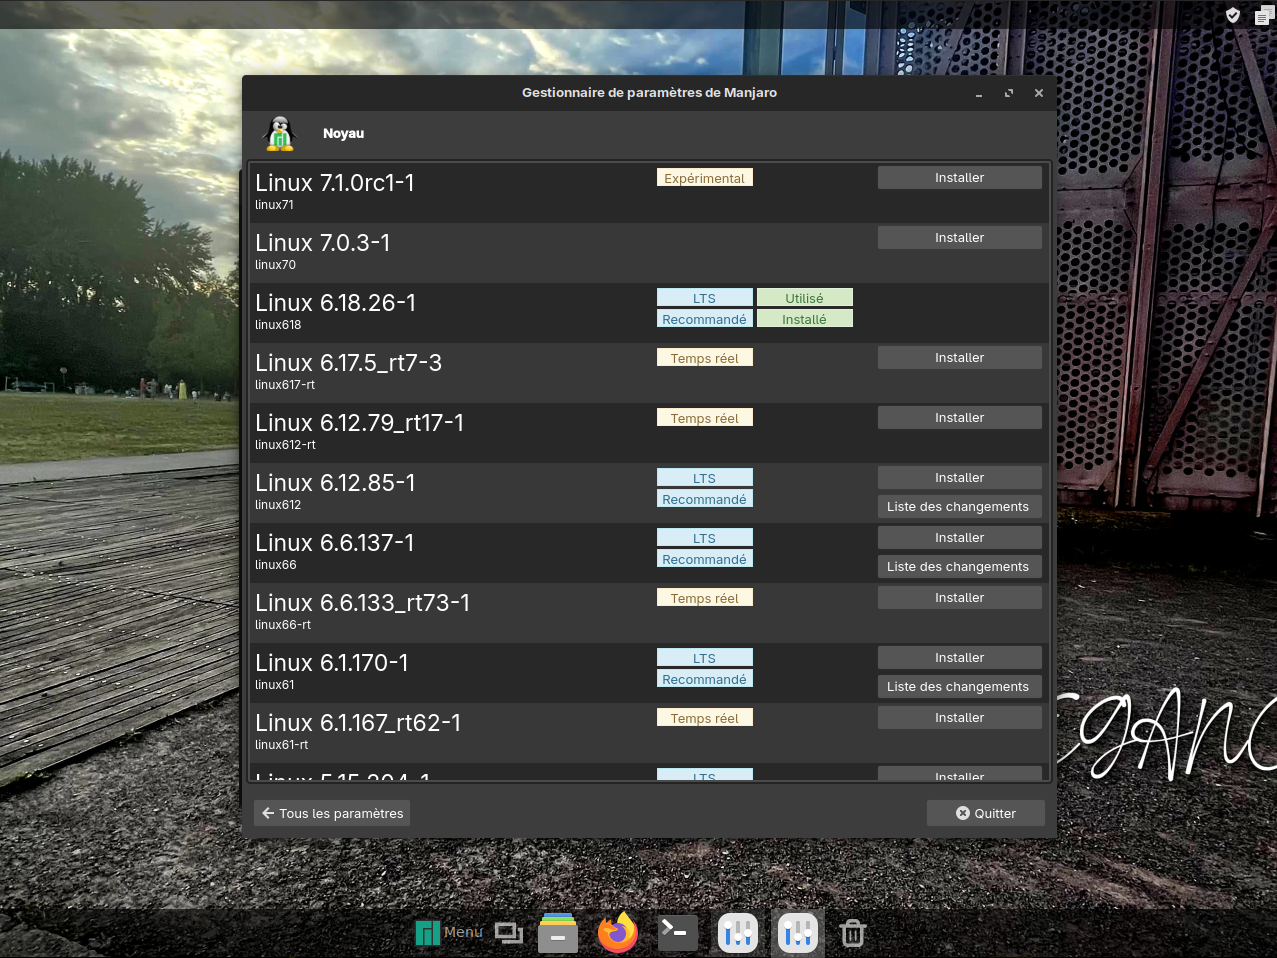Viewport: 1277px width, 958px height.
Task: Install real-time kernel Linux 6.17.5_rt7-3
Action: 960,358
